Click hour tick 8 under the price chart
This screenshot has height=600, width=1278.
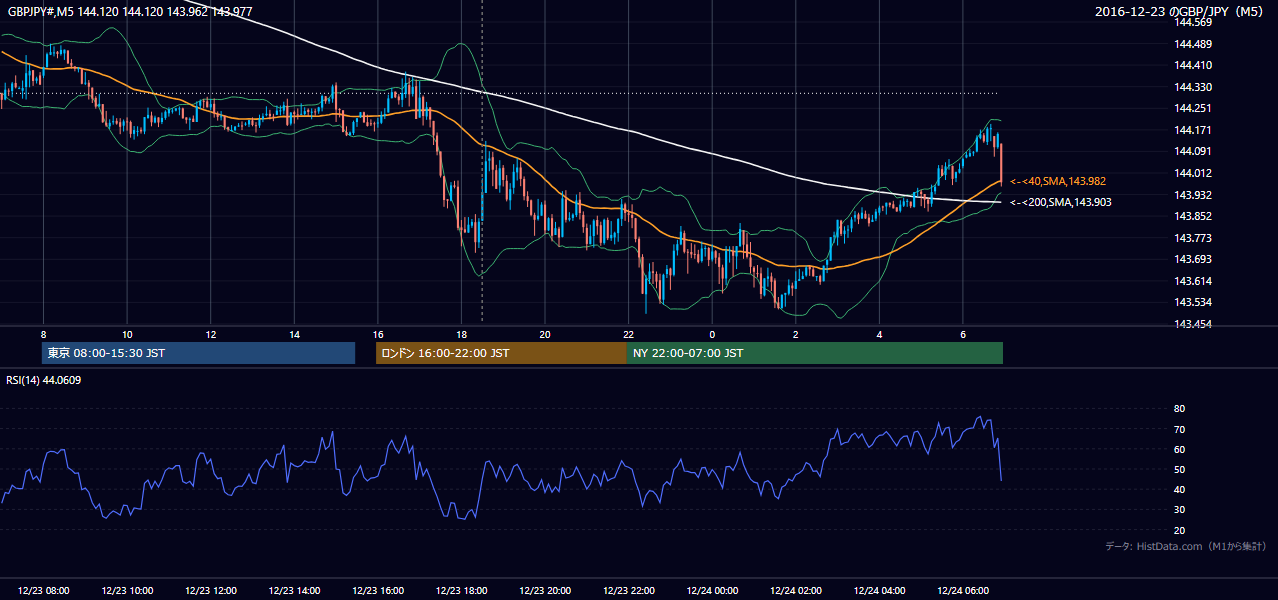pyautogui.click(x=44, y=334)
